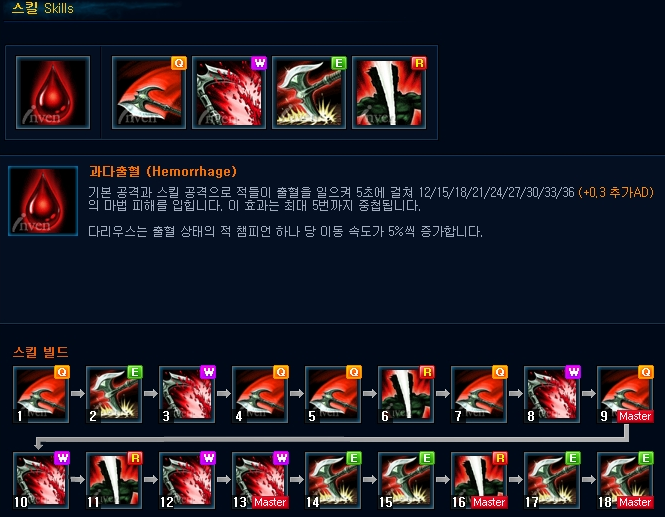Open the R ultimate skill icon
This screenshot has height=517, width=665.
pyautogui.click(x=389, y=92)
